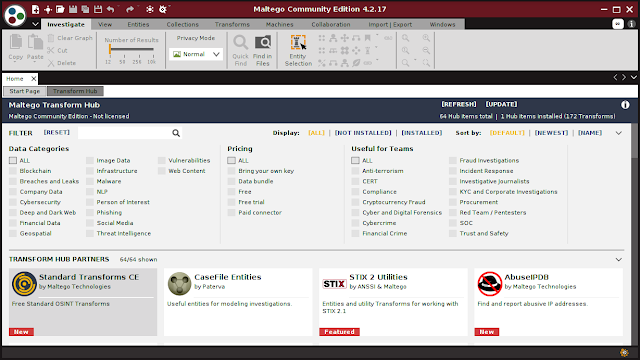Enable the Cybersecurity category filter

(13, 202)
